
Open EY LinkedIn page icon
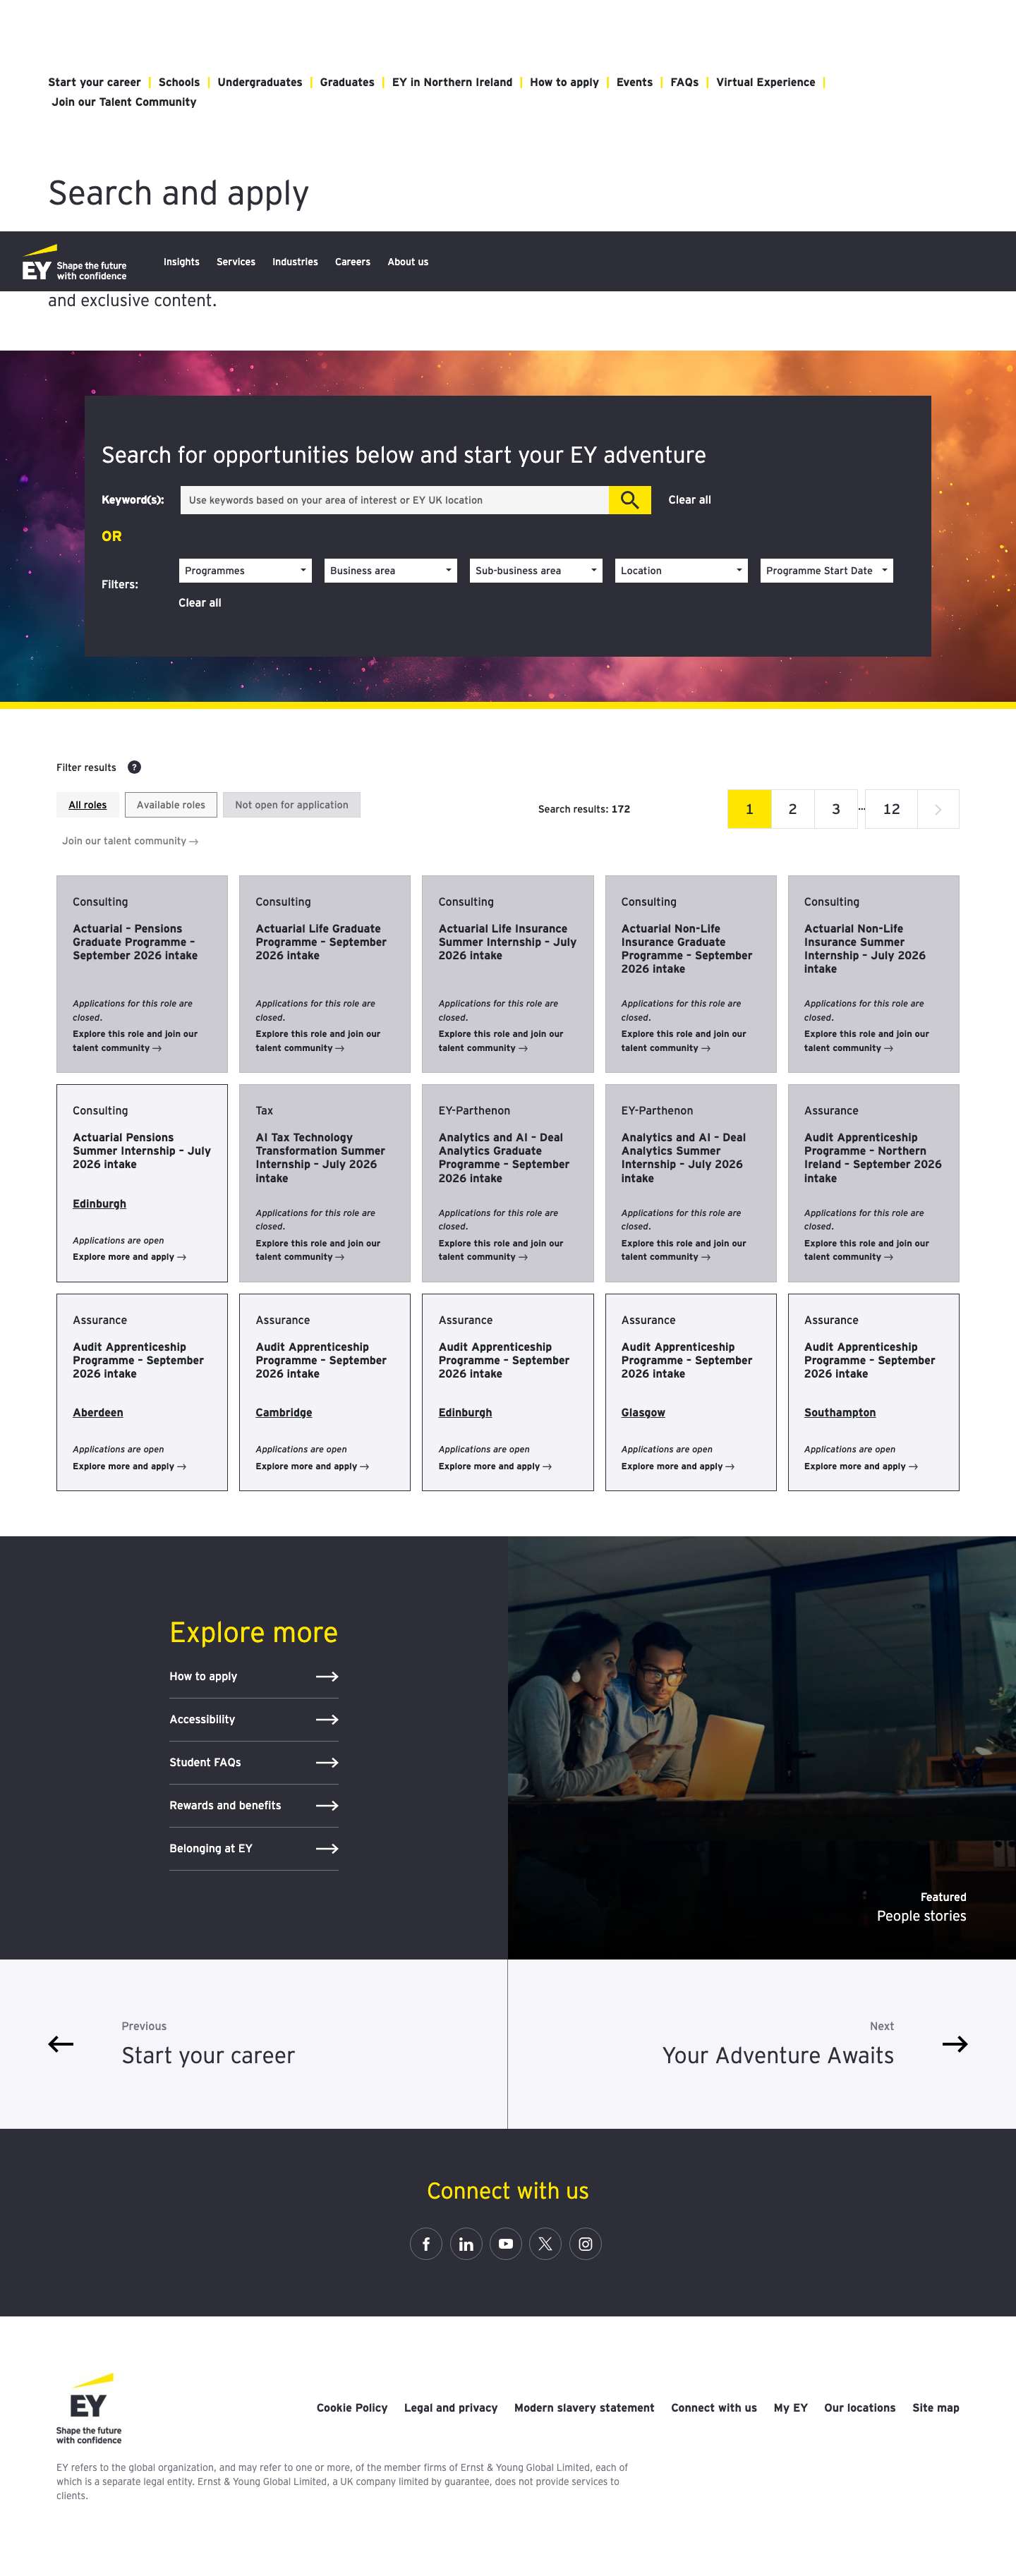(x=466, y=2244)
